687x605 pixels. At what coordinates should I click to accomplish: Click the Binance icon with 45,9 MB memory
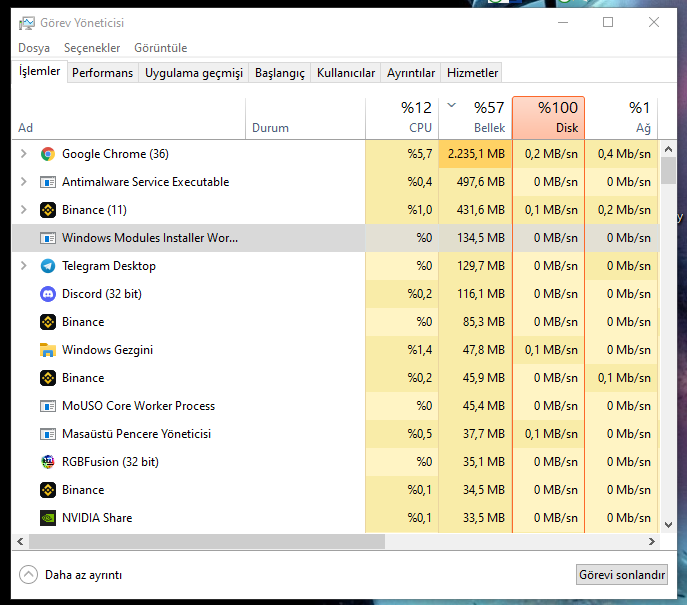[48, 378]
